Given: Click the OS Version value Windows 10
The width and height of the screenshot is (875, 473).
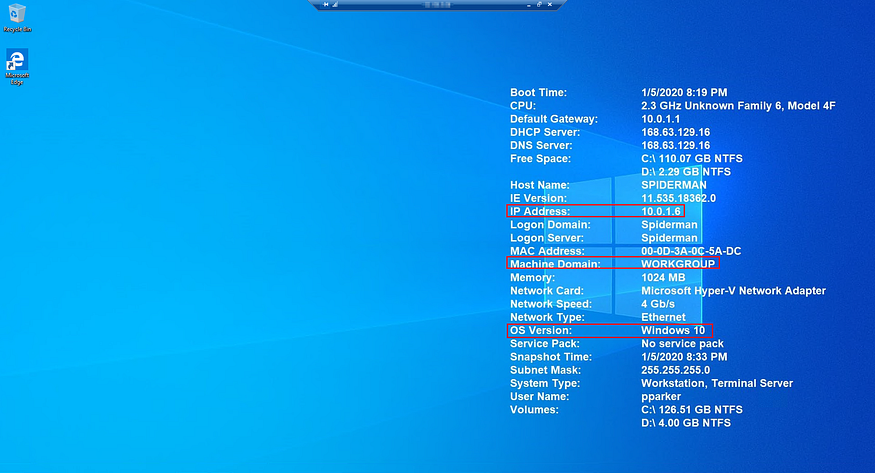Looking at the screenshot, I should click(673, 330).
